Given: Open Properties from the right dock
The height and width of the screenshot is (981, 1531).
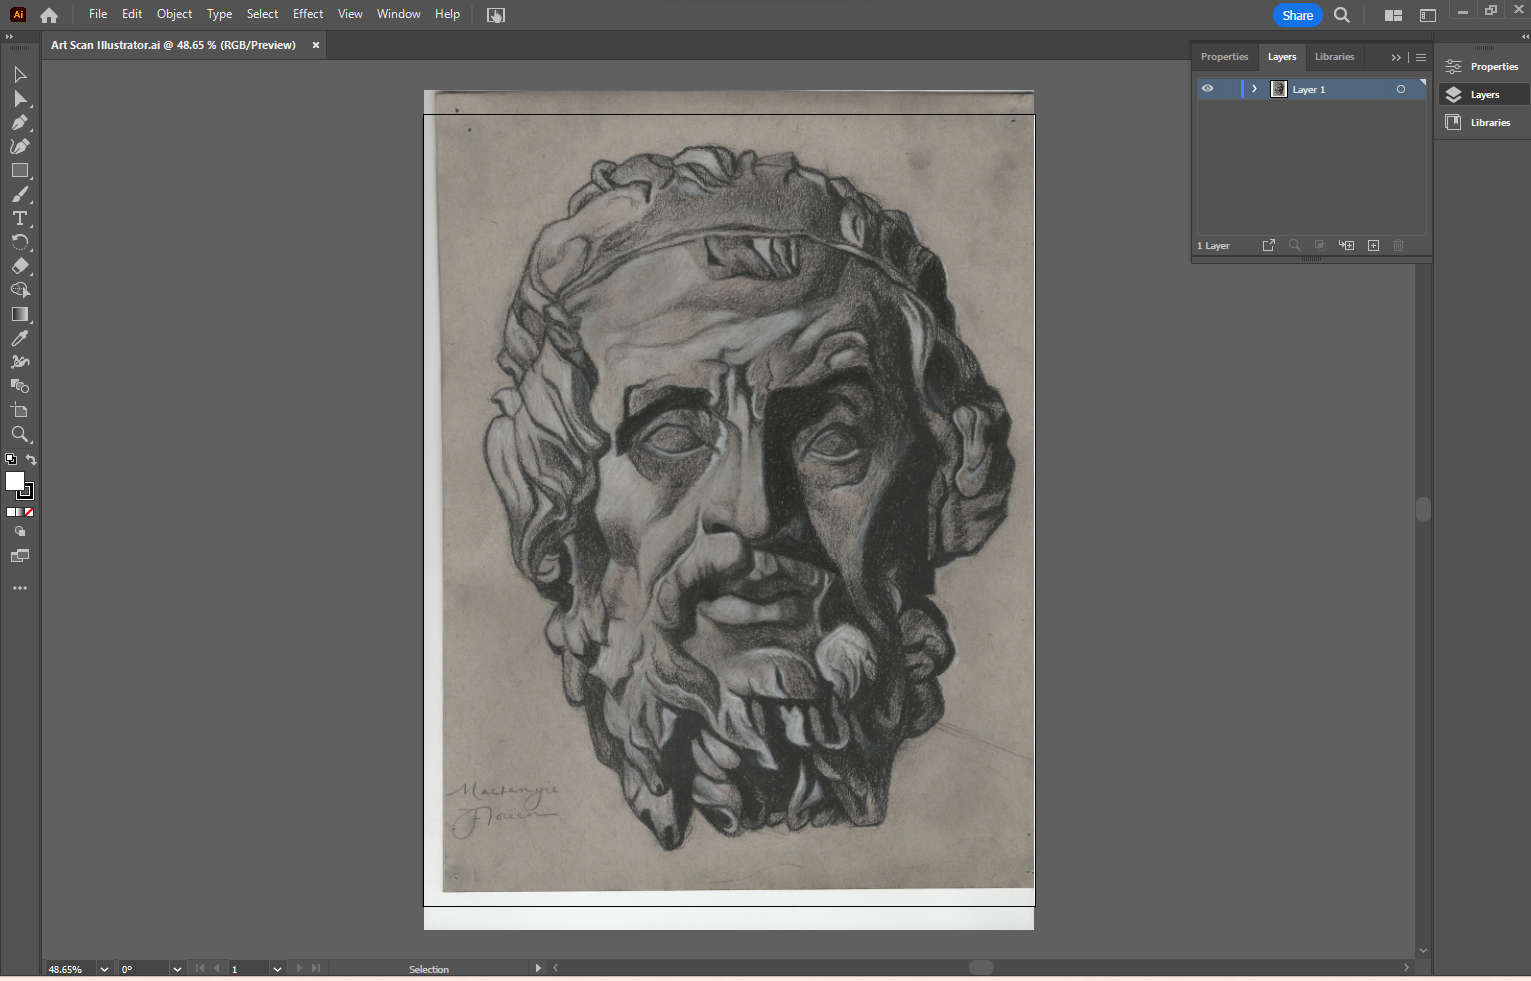Looking at the screenshot, I should [1484, 66].
